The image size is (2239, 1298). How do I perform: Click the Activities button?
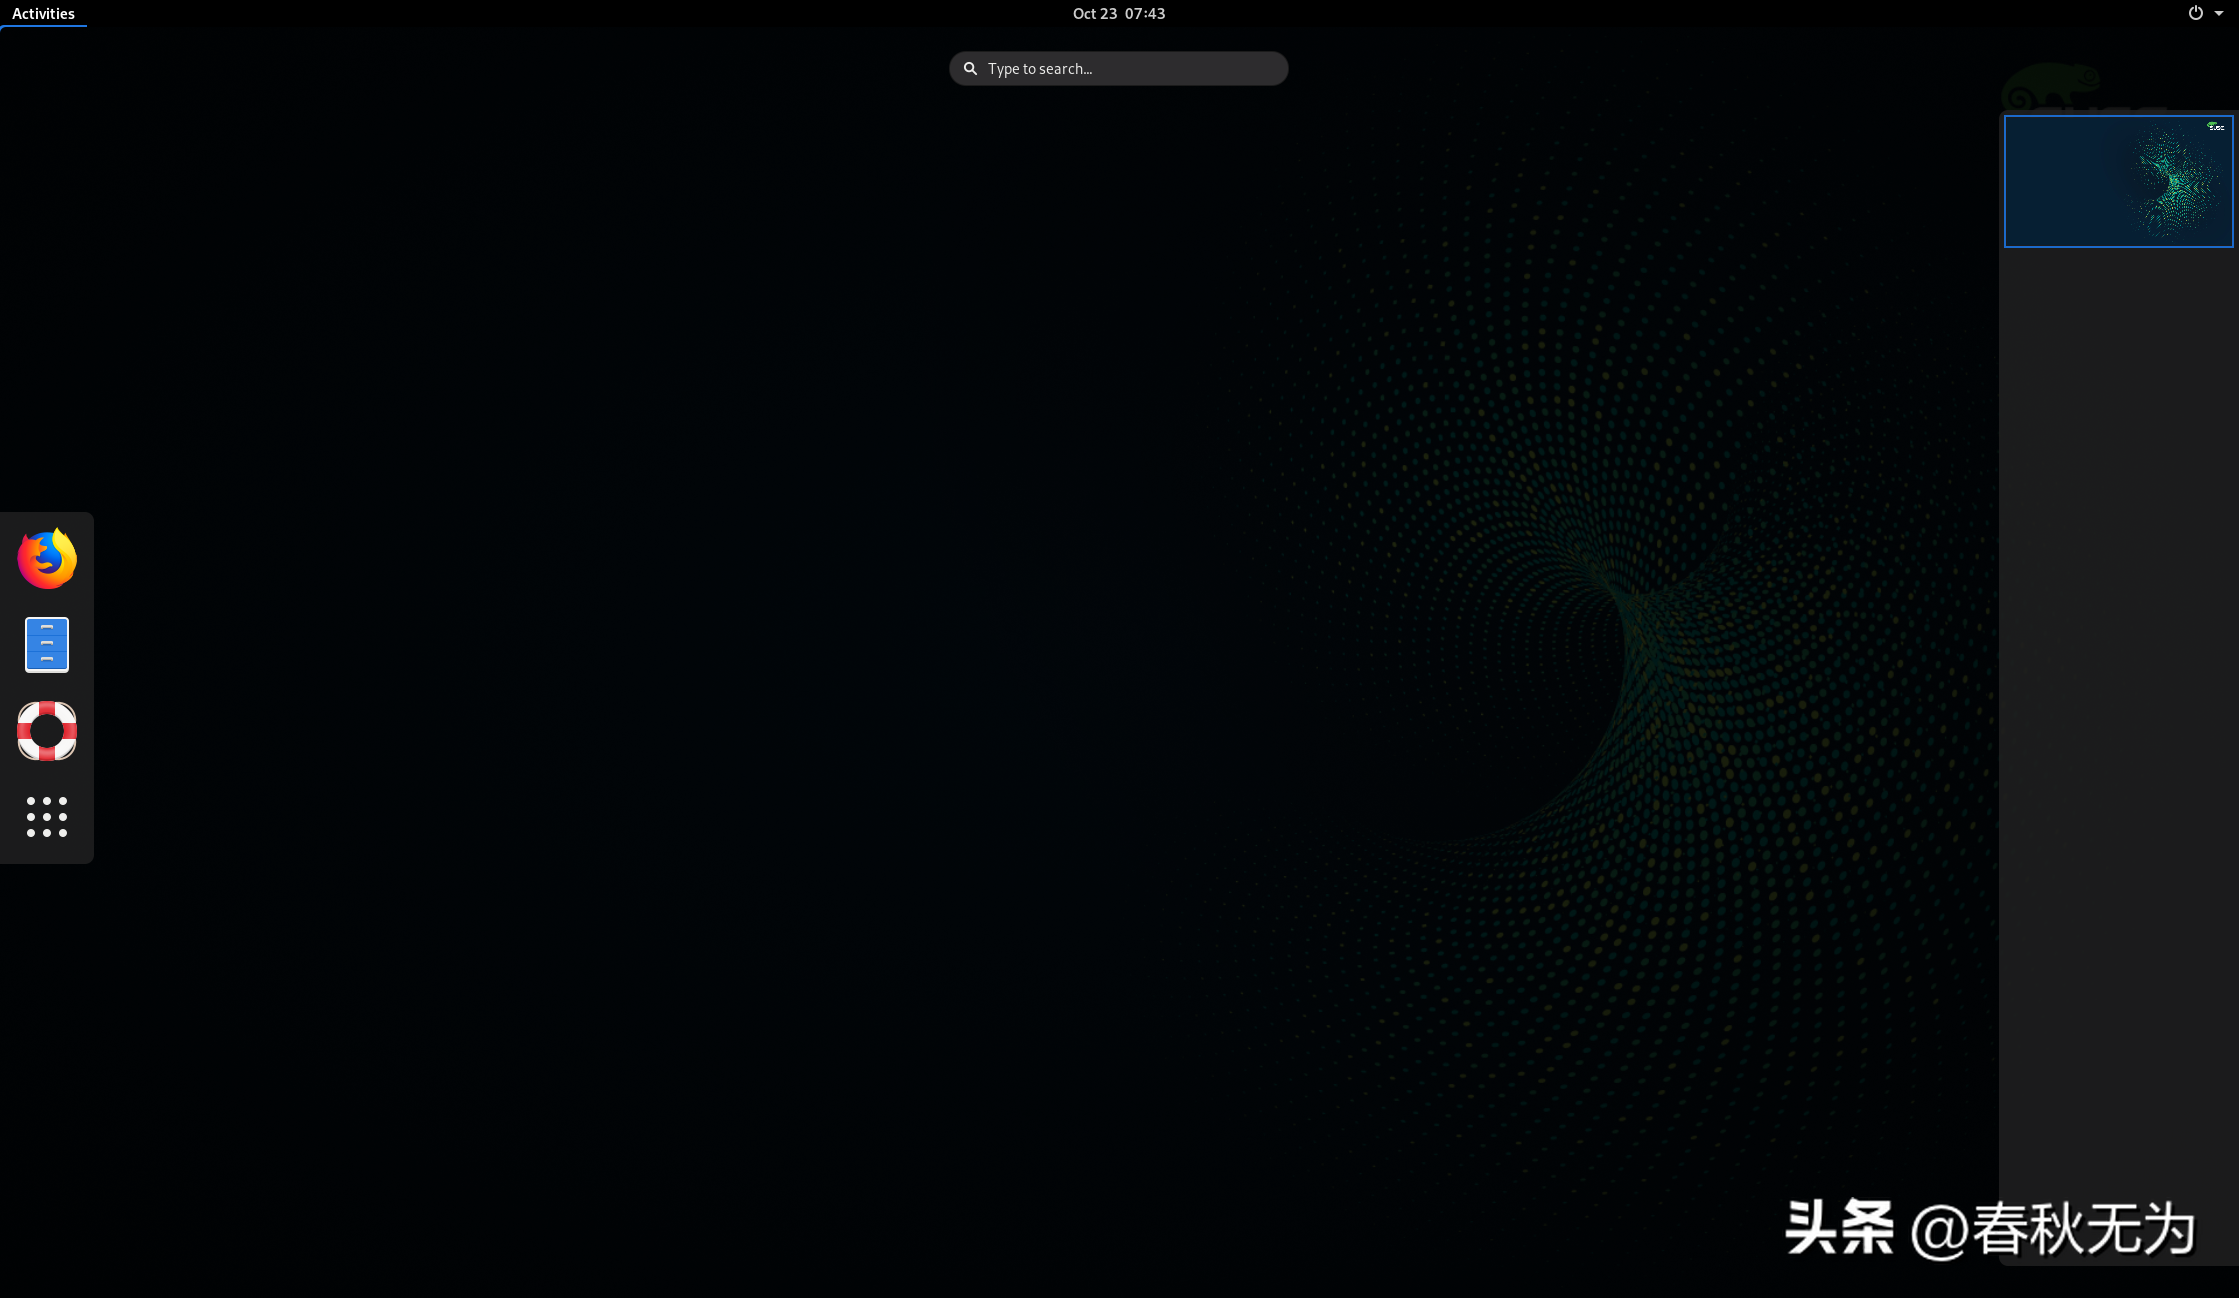tap(43, 13)
